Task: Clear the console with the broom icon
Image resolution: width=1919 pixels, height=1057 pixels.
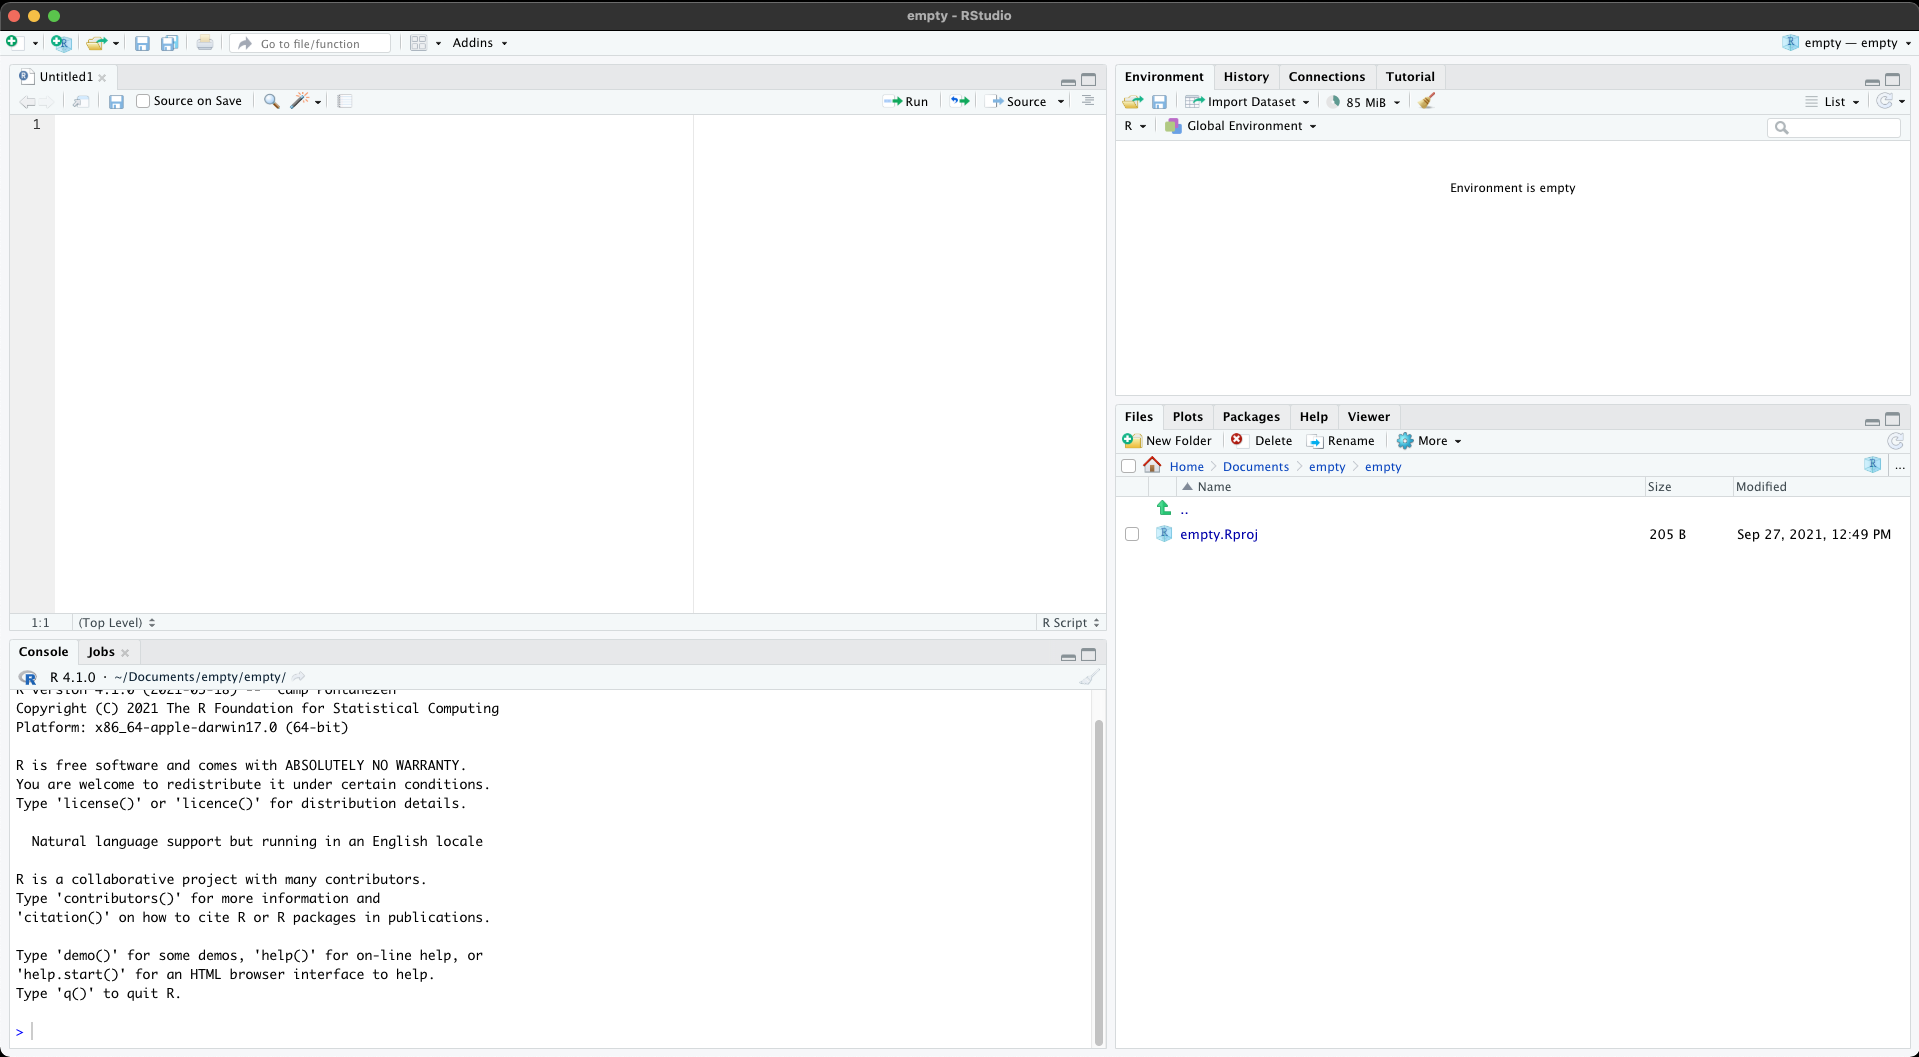Action: click(x=1089, y=677)
